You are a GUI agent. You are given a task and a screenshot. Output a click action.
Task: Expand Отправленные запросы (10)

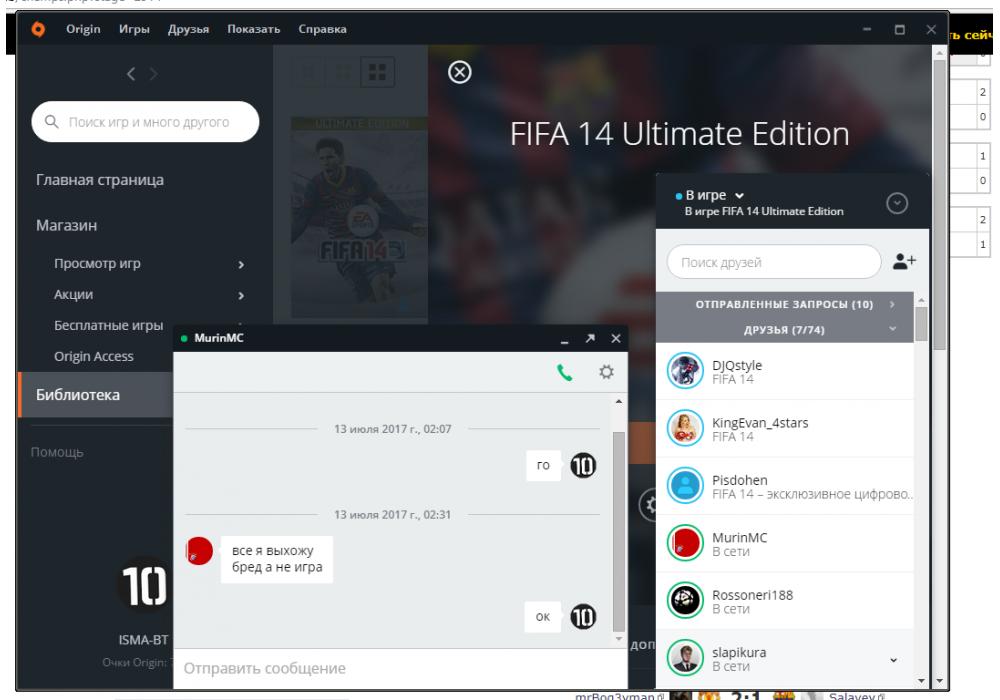tap(784, 304)
